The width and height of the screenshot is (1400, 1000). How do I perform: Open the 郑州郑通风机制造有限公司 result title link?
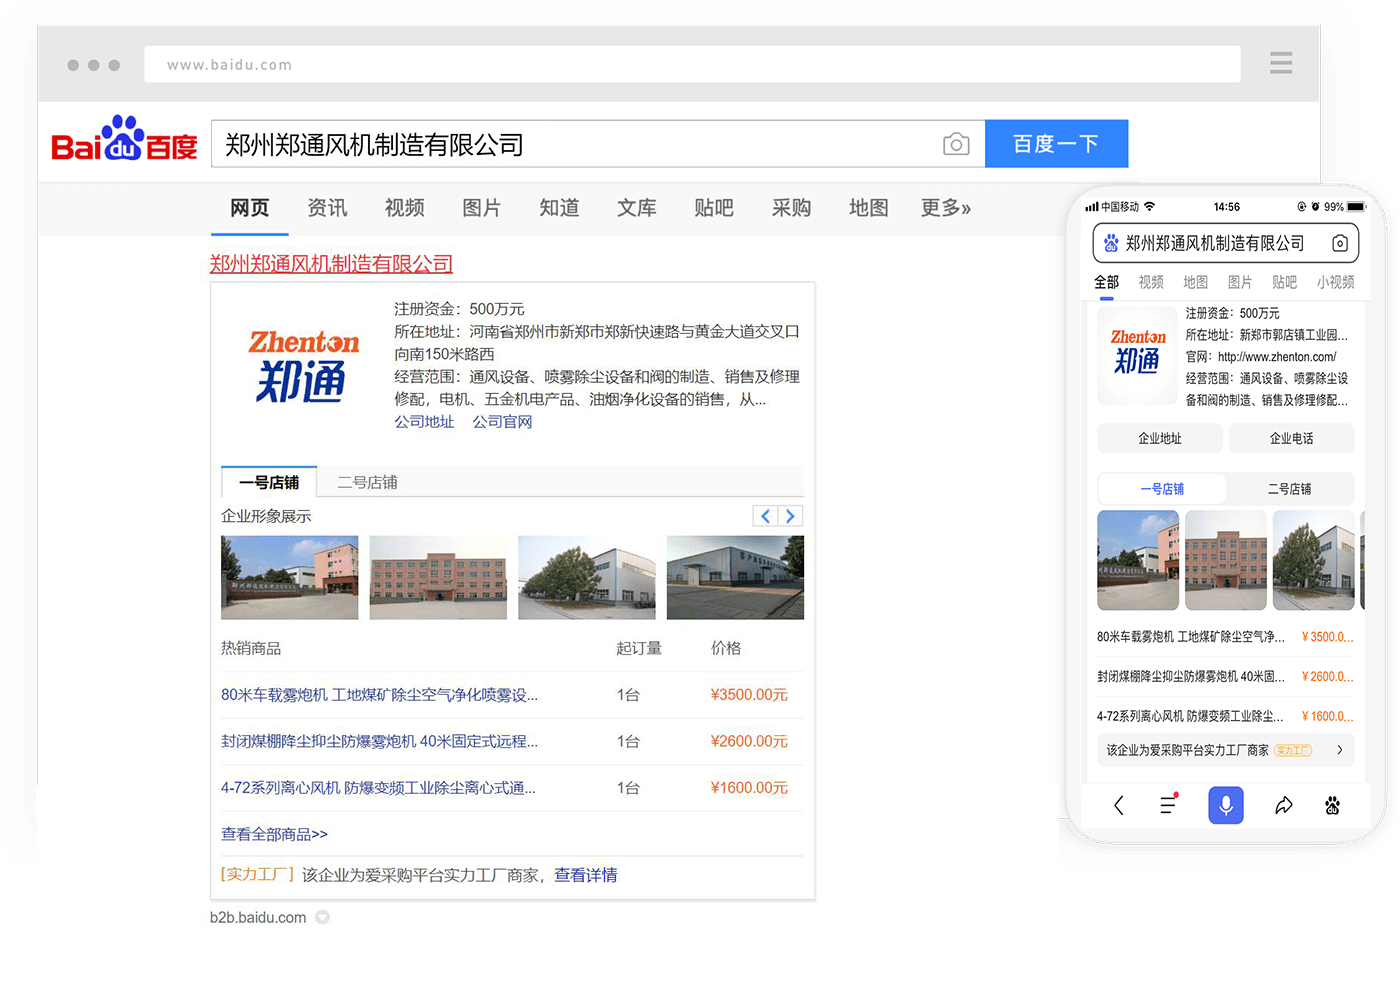point(331,264)
